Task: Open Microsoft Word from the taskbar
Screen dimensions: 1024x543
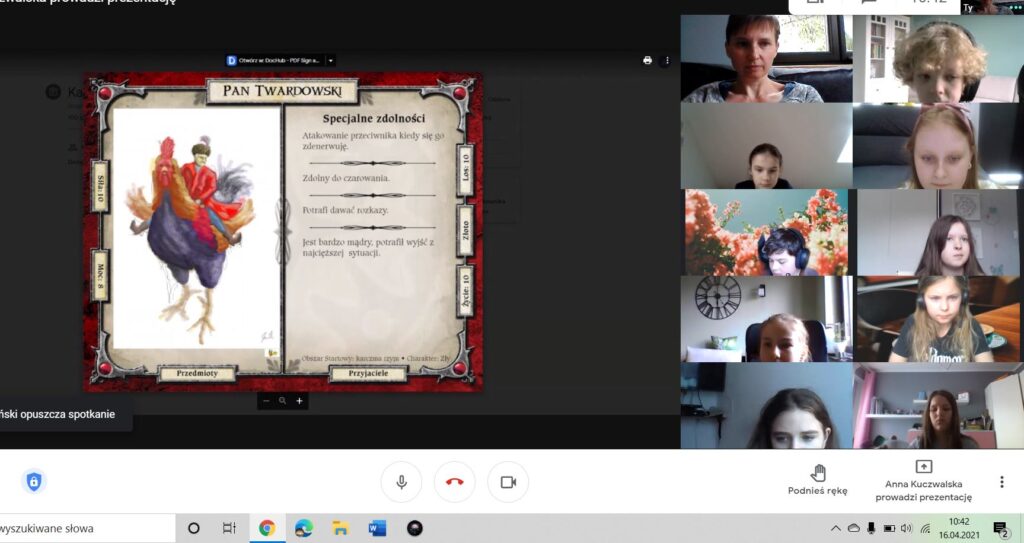Action: [377, 528]
